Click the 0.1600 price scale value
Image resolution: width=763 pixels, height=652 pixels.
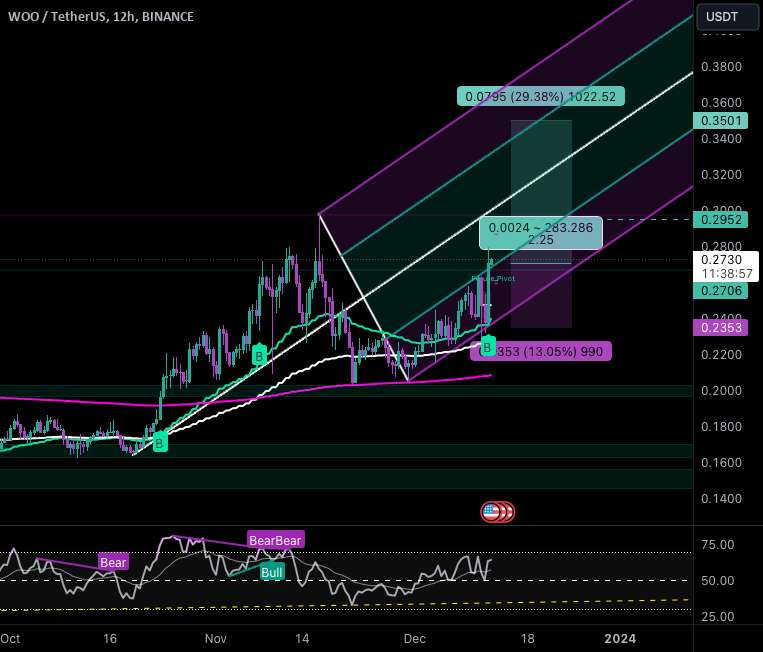pyautogui.click(x=721, y=462)
